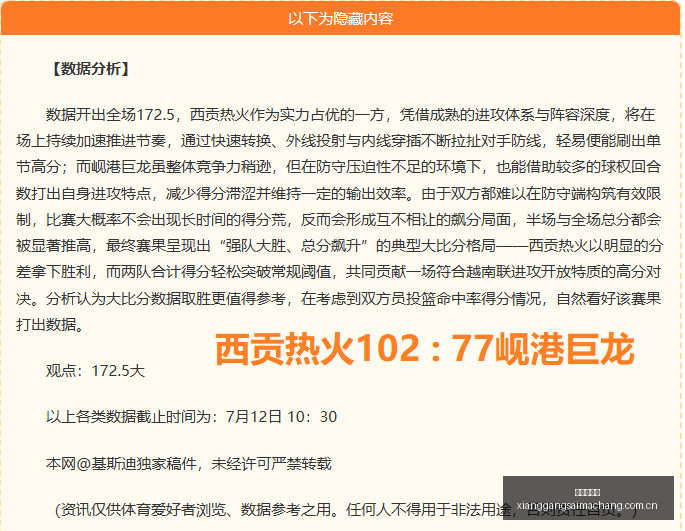Click the disclaimer line starting 资讯仅供体育爱好者浏览

click(x=345, y=510)
